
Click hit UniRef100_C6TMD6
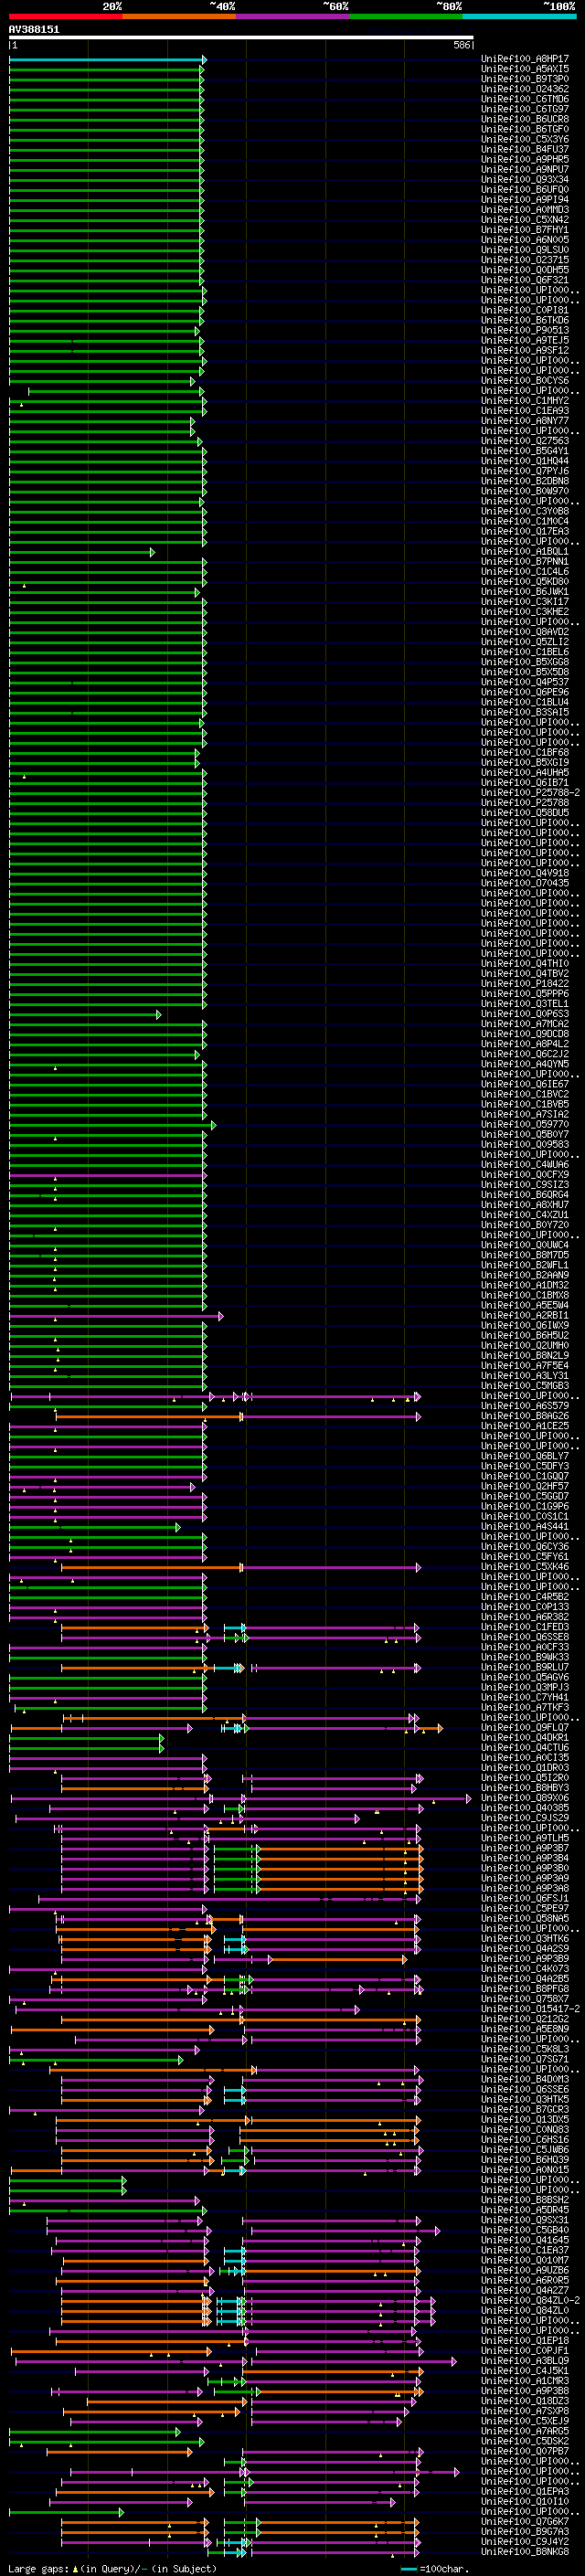(524, 99)
